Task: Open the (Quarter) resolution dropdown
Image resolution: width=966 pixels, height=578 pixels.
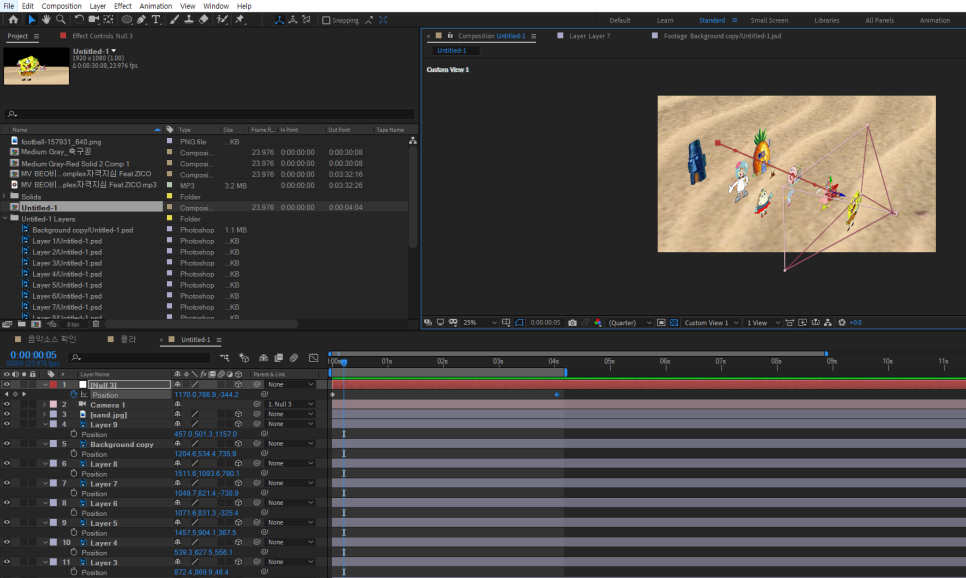Action: (x=629, y=322)
